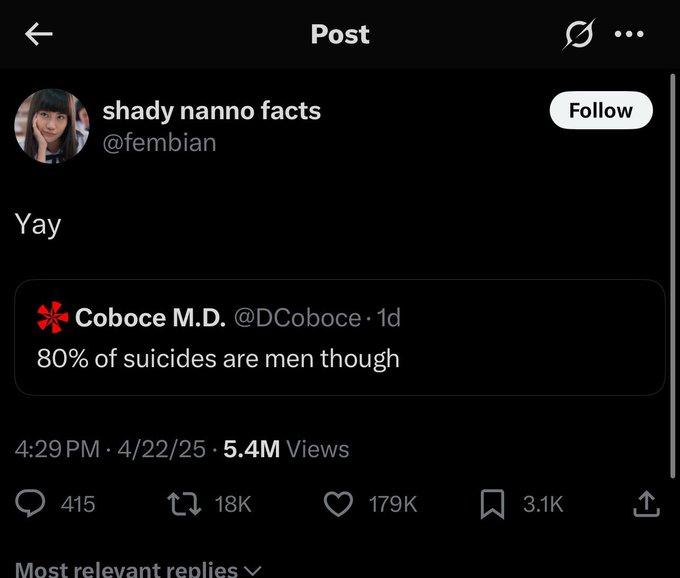
Task: Open the three-dot more options menu
Action: point(629,34)
